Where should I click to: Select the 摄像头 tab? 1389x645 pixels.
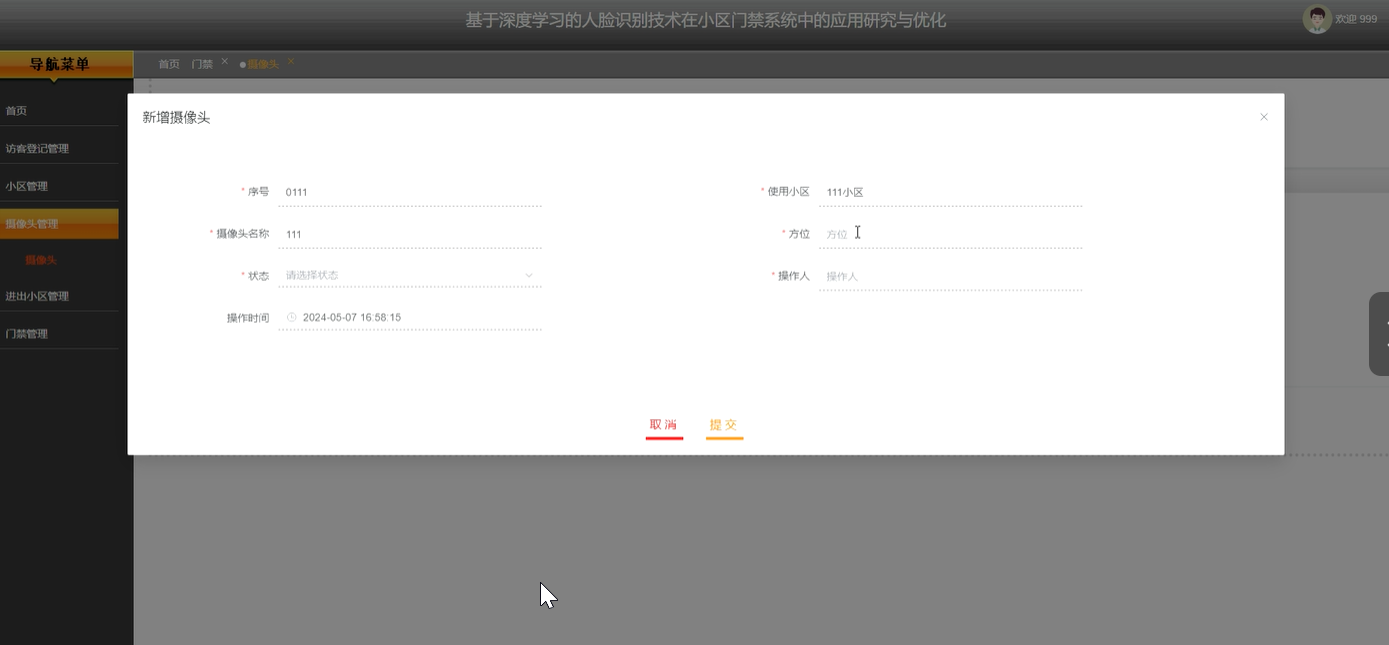coord(263,64)
